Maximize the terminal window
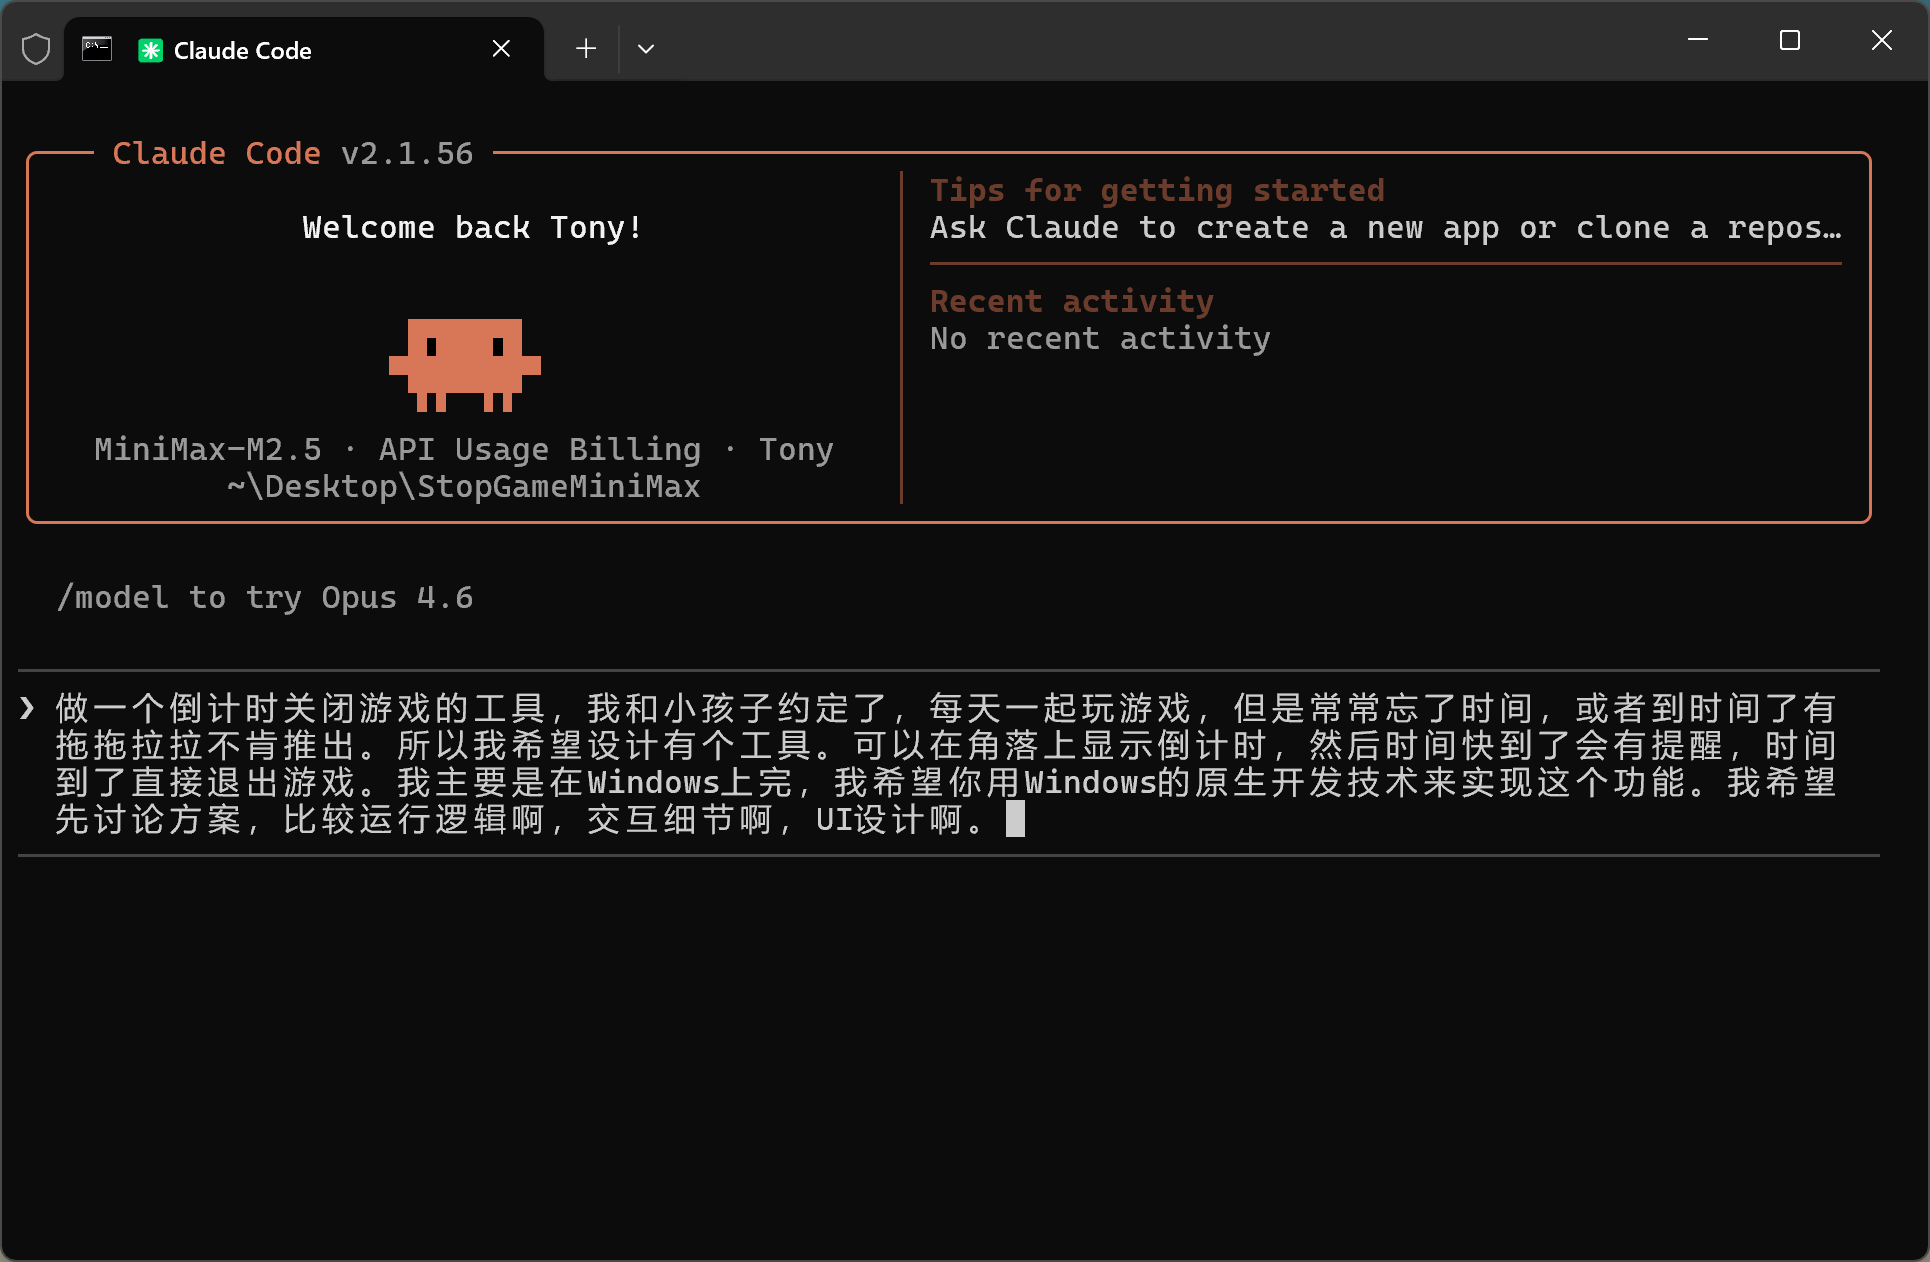 (1789, 41)
